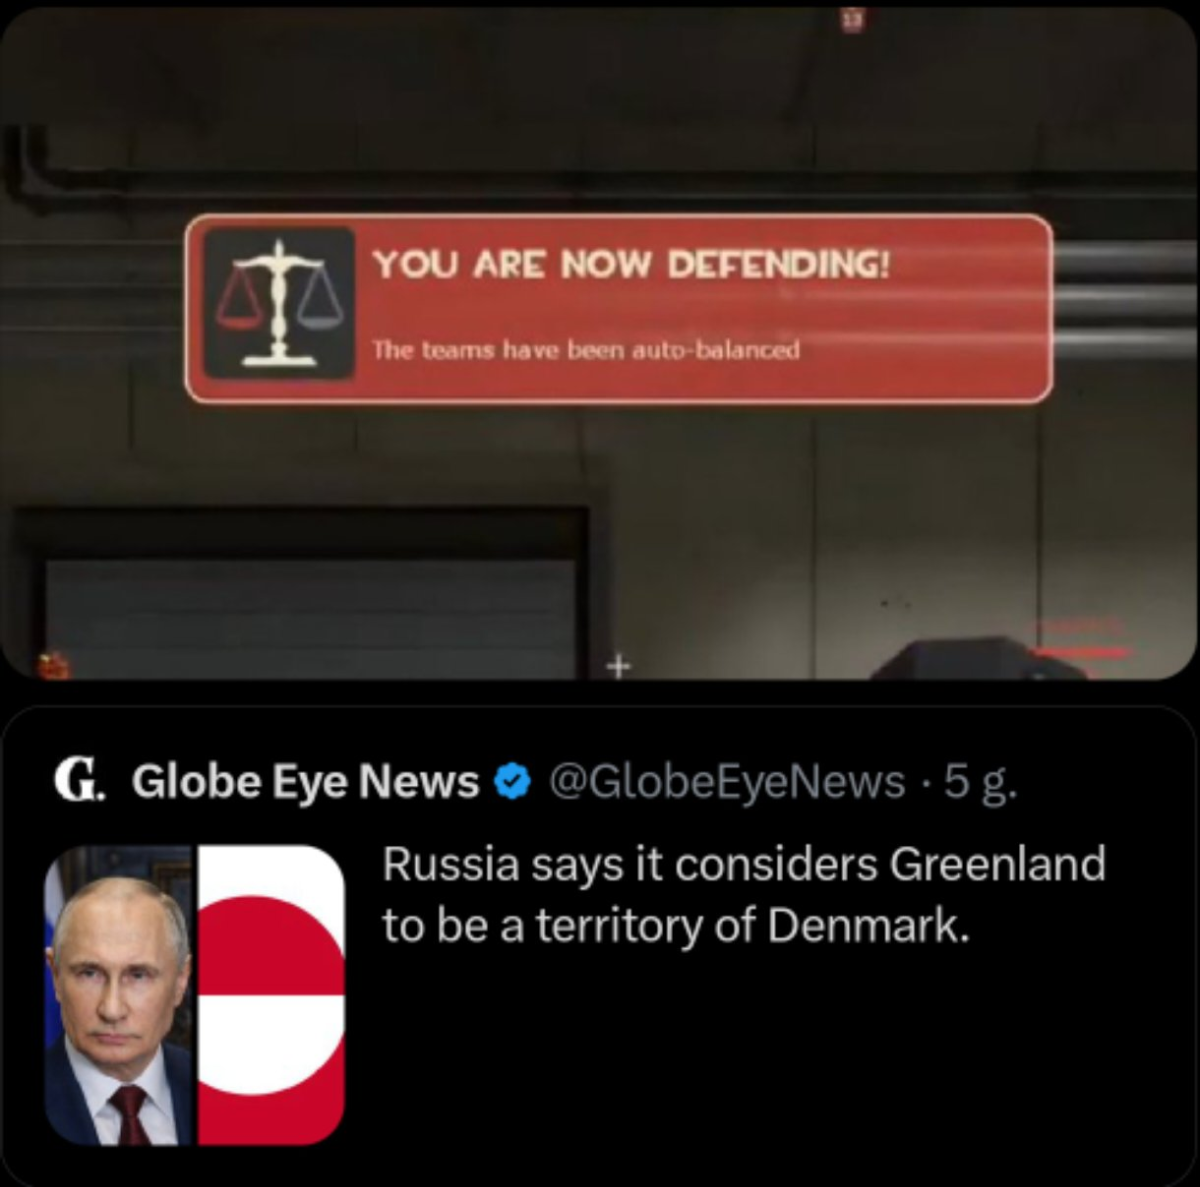The width and height of the screenshot is (1200, 1187).
Task: Open the portrait photo of man in suit
Action: [119, 995]
